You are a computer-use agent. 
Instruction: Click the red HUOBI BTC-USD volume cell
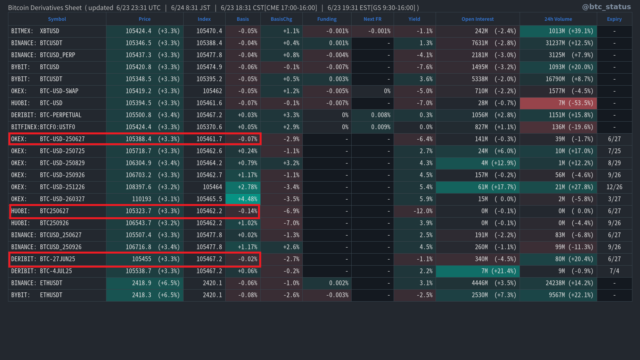558,103
